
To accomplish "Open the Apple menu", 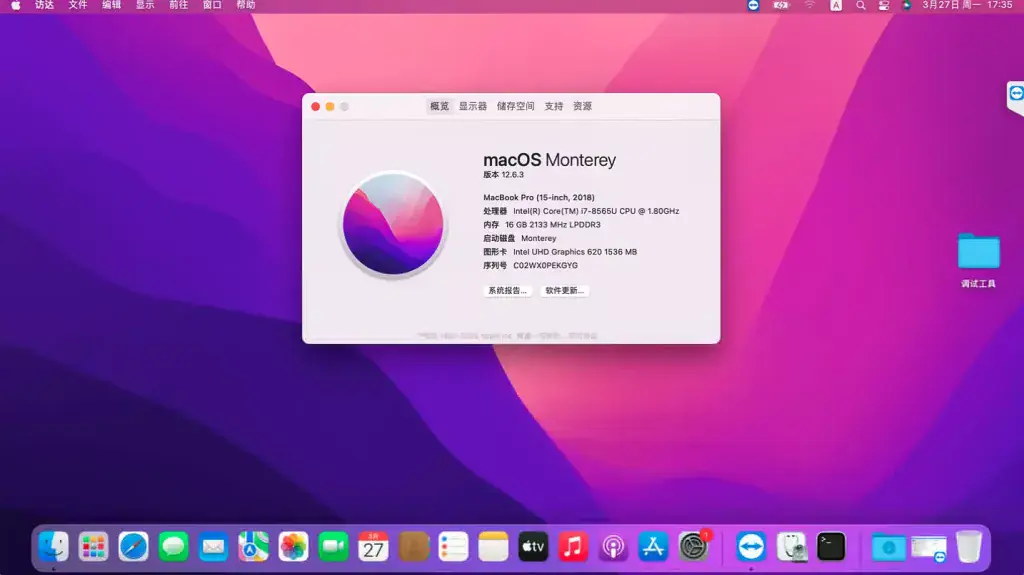I will [15, 5].
